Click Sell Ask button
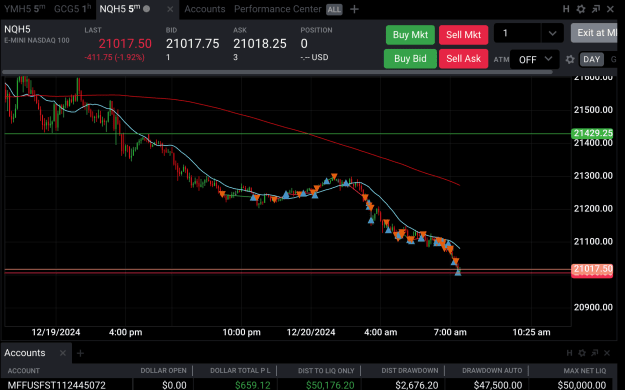 click(x=463, y=59)
